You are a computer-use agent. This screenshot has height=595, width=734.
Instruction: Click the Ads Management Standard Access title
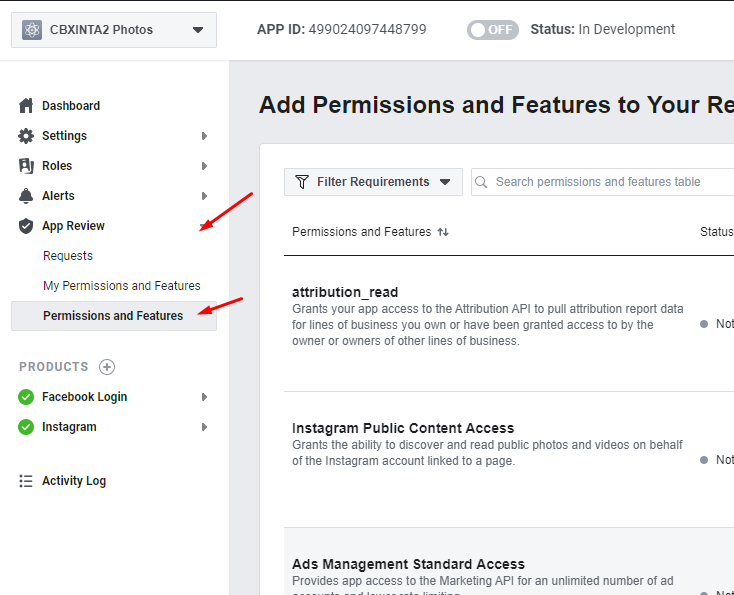pos(408,564)
